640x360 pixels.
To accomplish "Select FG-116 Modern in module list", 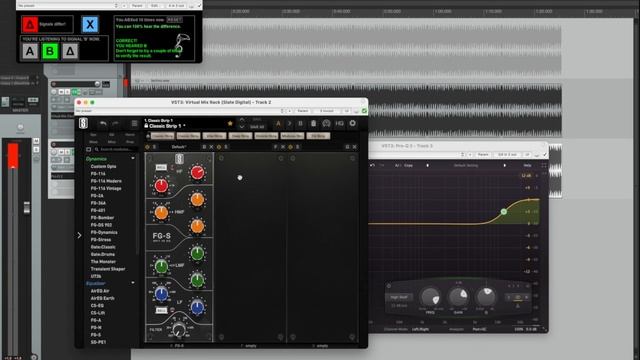I will pyautogui.click(x=106, y=181).
